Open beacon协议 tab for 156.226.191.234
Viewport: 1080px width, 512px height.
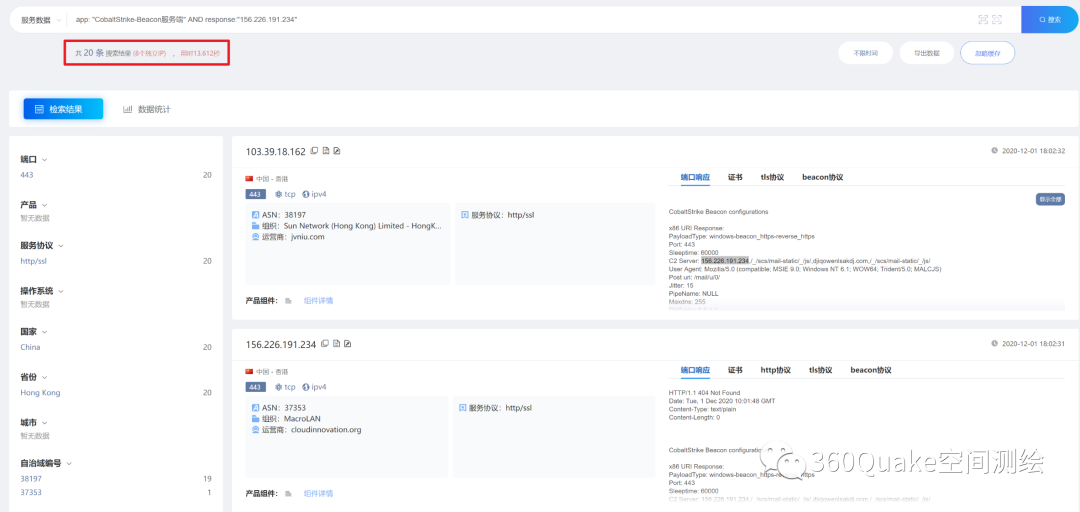click(871, 370)
